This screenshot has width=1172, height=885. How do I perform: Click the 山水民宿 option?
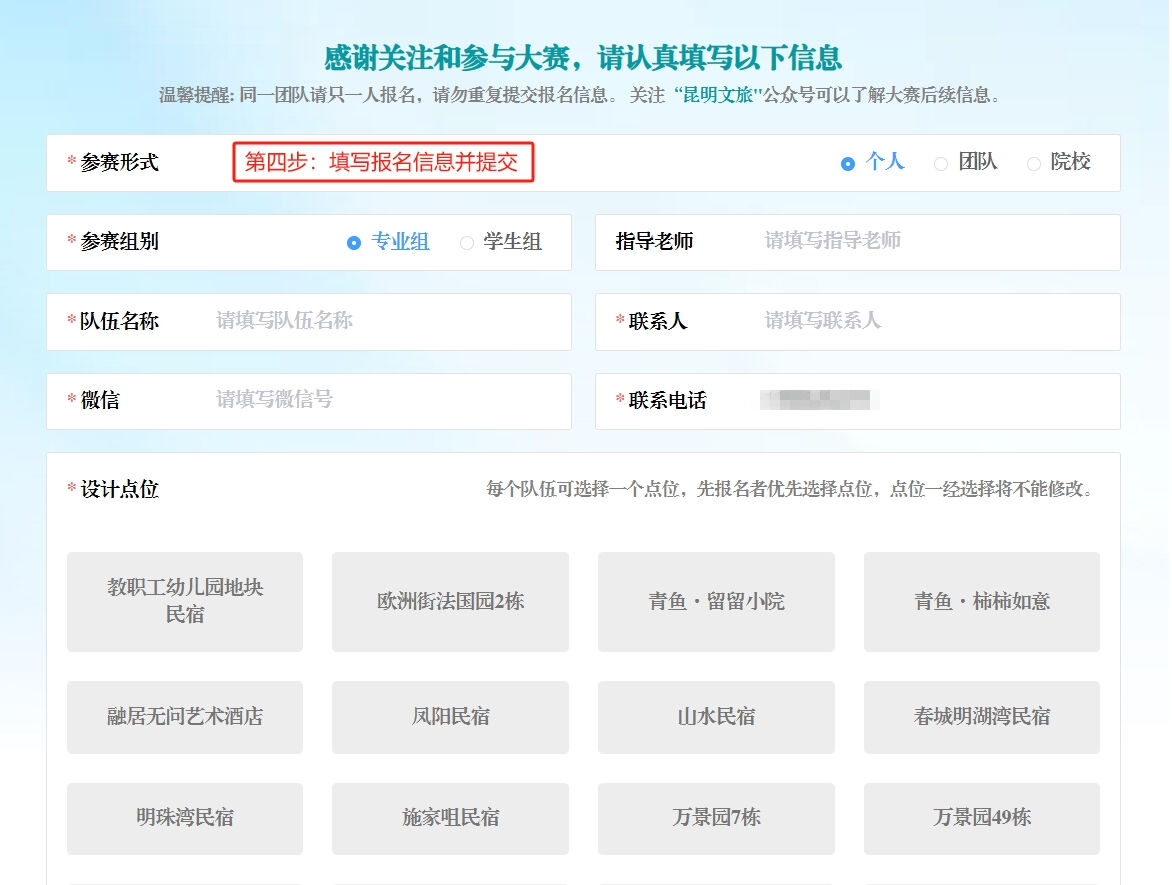click(x=716, y=717)
